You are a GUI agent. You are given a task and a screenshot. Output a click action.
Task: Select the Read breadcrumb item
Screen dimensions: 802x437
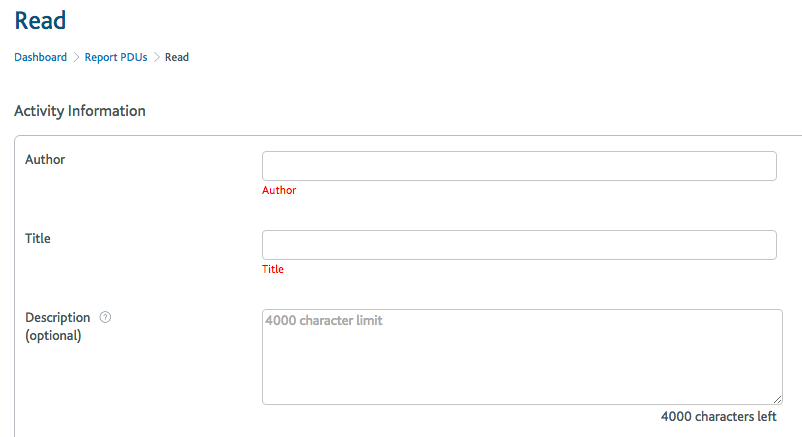[176, 57]
